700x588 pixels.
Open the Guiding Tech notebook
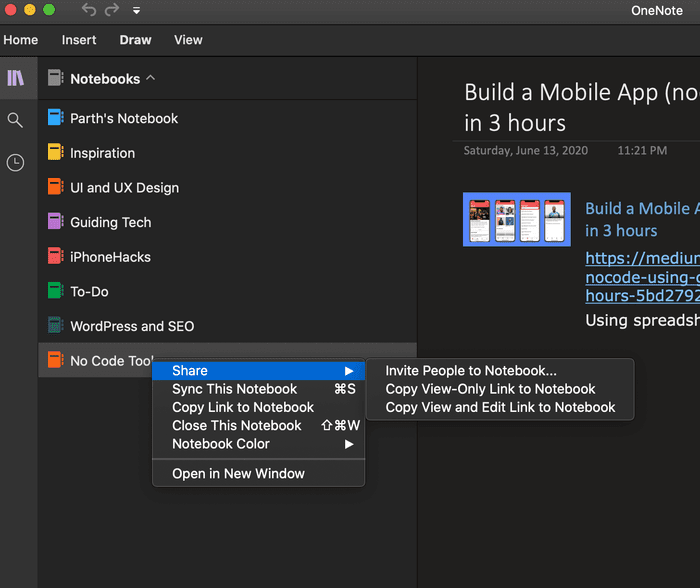tap(227, 222)
